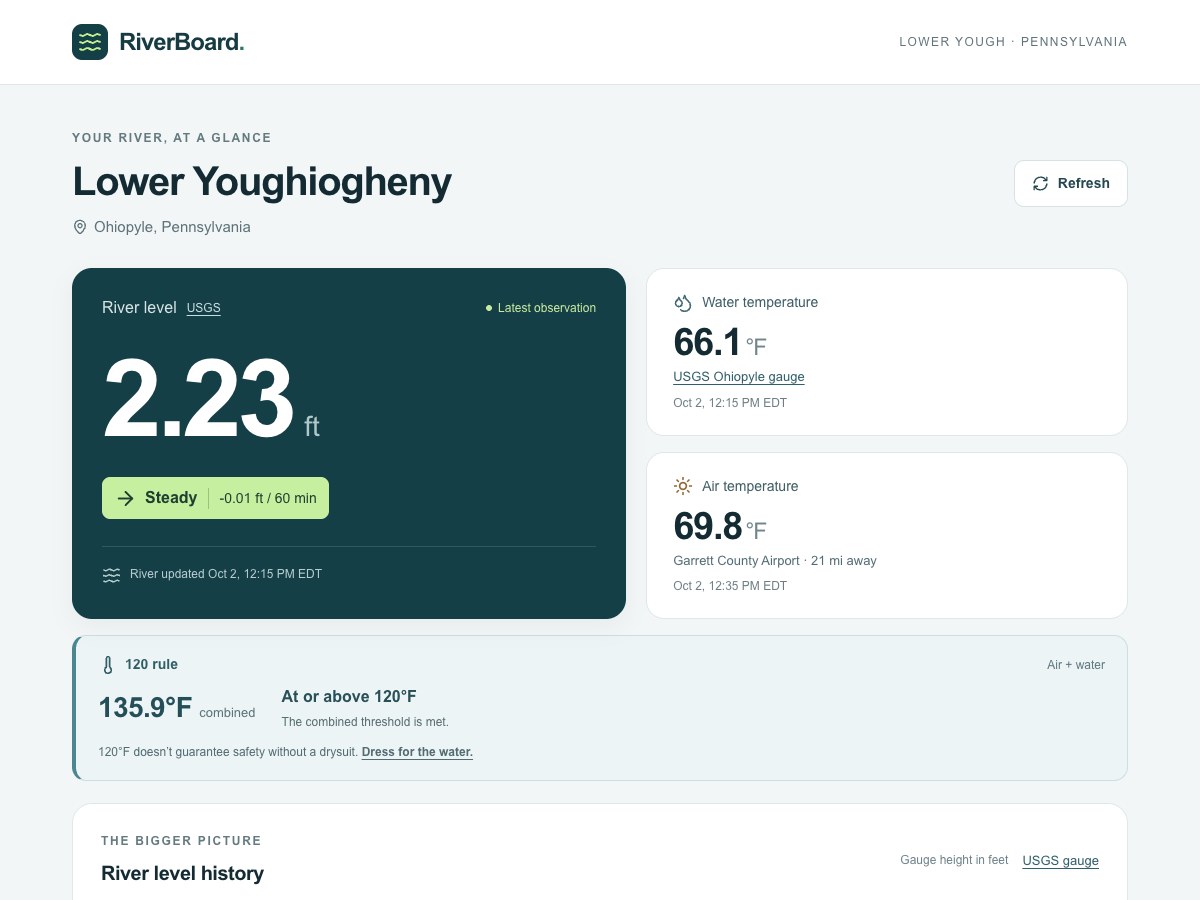Click the RiverBoard wave logo icon
Screen dimensions: 1200x900
tap(90, 42)
